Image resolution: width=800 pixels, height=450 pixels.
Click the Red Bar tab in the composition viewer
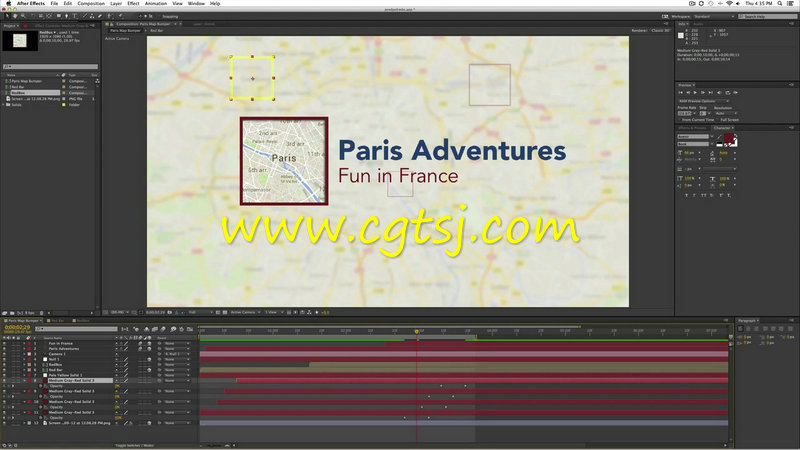click(157, 31)
